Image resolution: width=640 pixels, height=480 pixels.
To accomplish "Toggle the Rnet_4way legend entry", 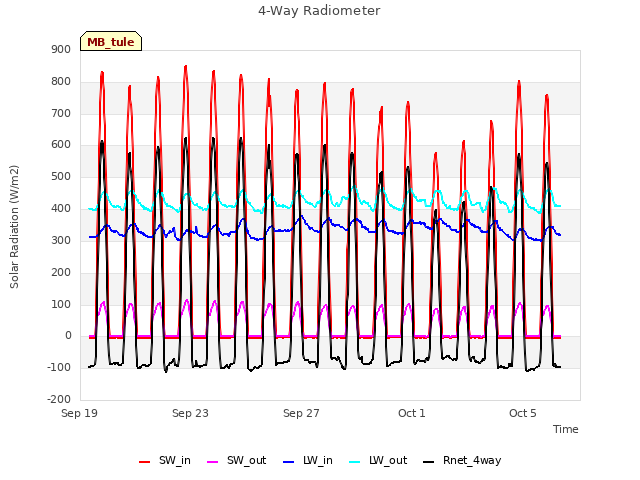I will (462, 461).
